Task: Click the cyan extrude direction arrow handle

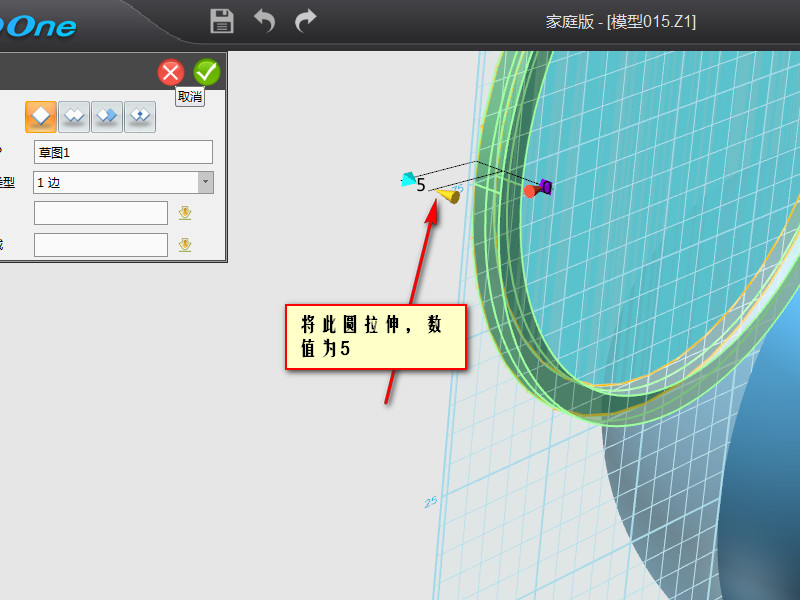Action: pos(408,180)
